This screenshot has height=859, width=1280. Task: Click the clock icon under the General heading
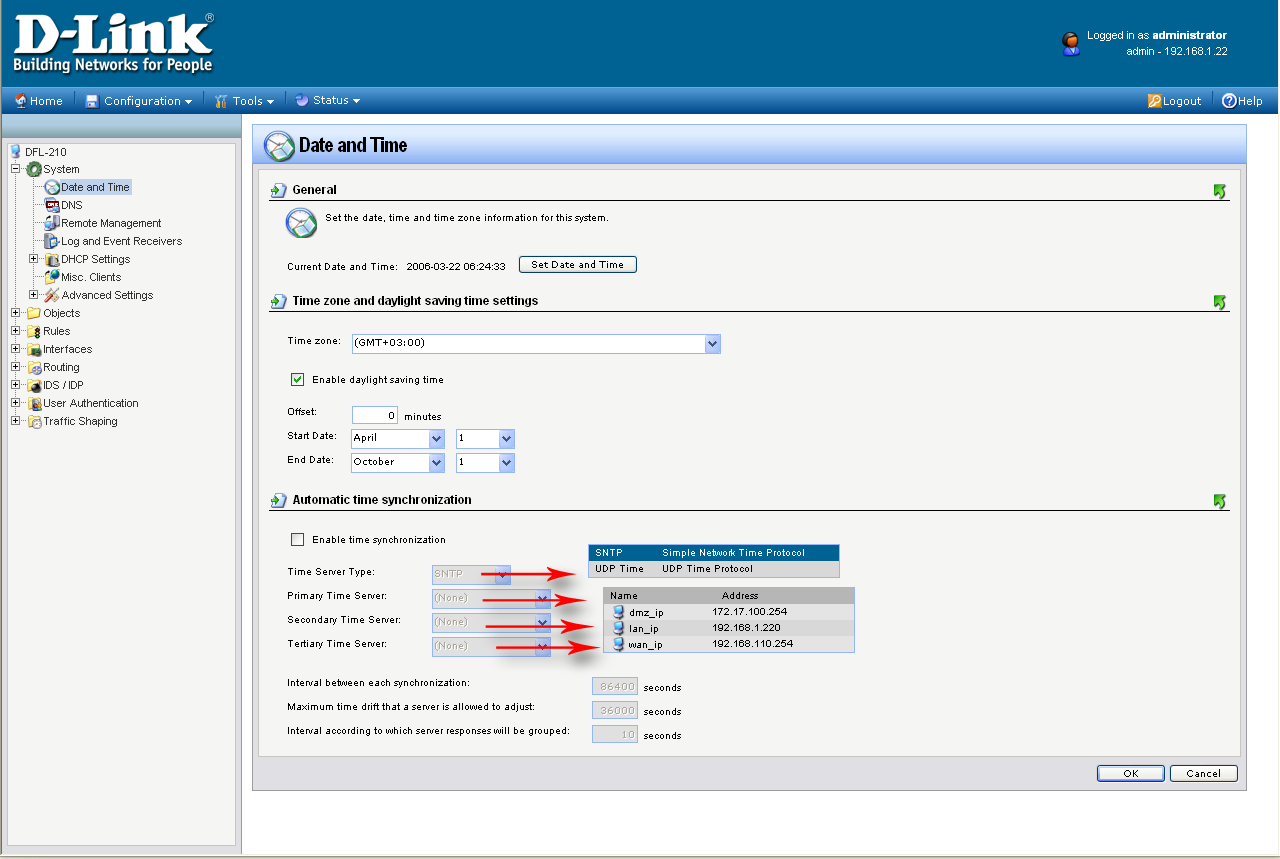click(x=301, y=223)
